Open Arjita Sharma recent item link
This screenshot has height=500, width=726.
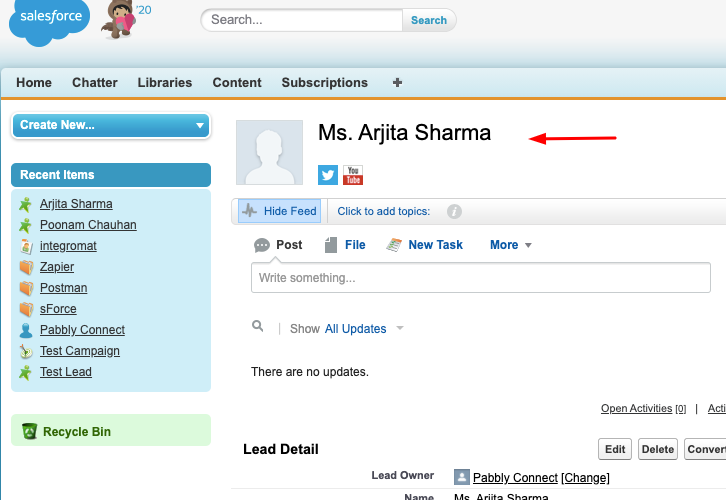click(x=76, y=204)
